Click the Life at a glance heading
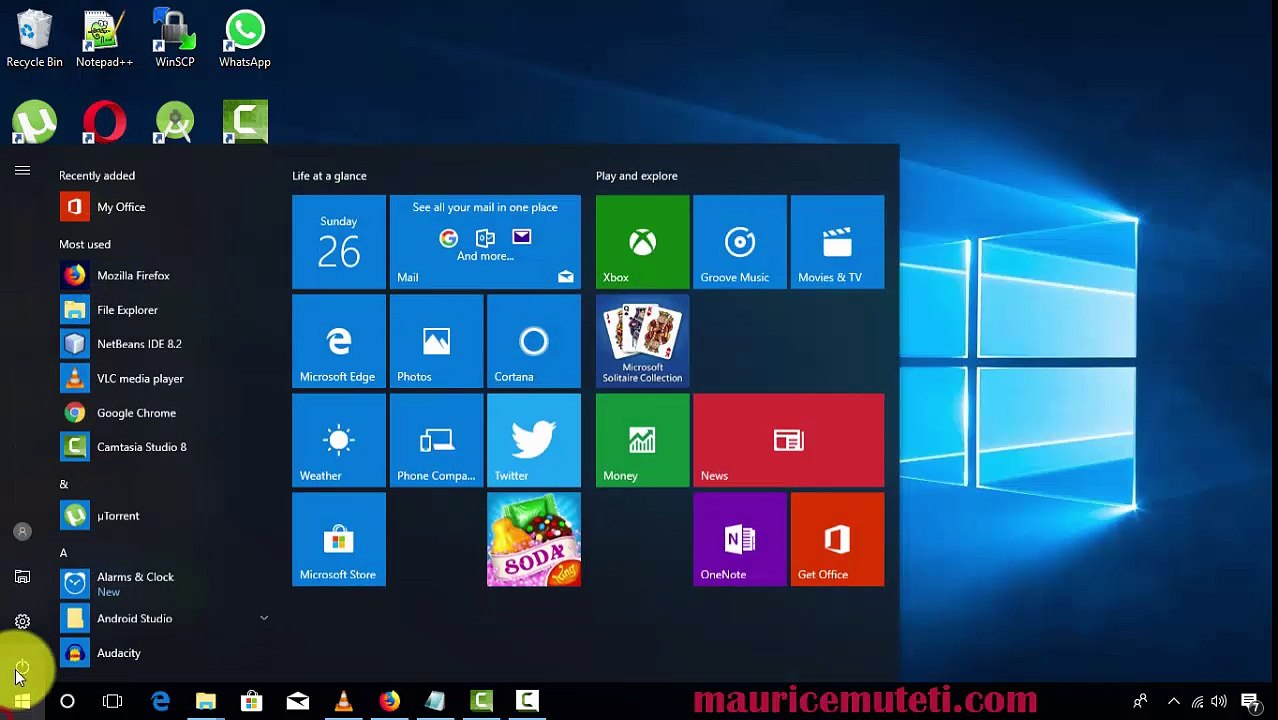 (329, 176)
